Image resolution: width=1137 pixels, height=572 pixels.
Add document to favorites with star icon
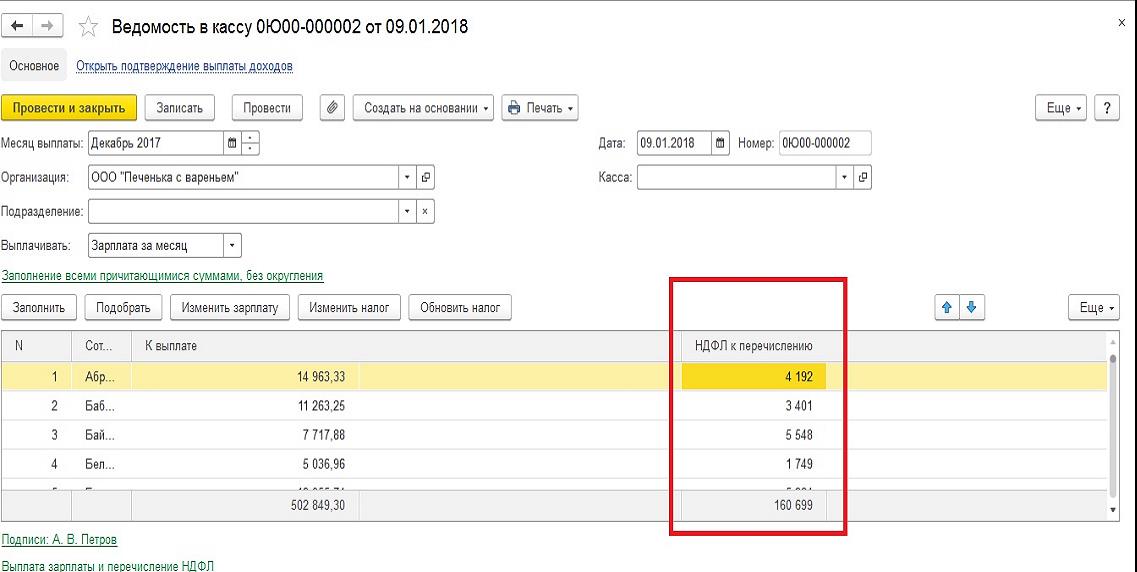(x=88, y=27)
